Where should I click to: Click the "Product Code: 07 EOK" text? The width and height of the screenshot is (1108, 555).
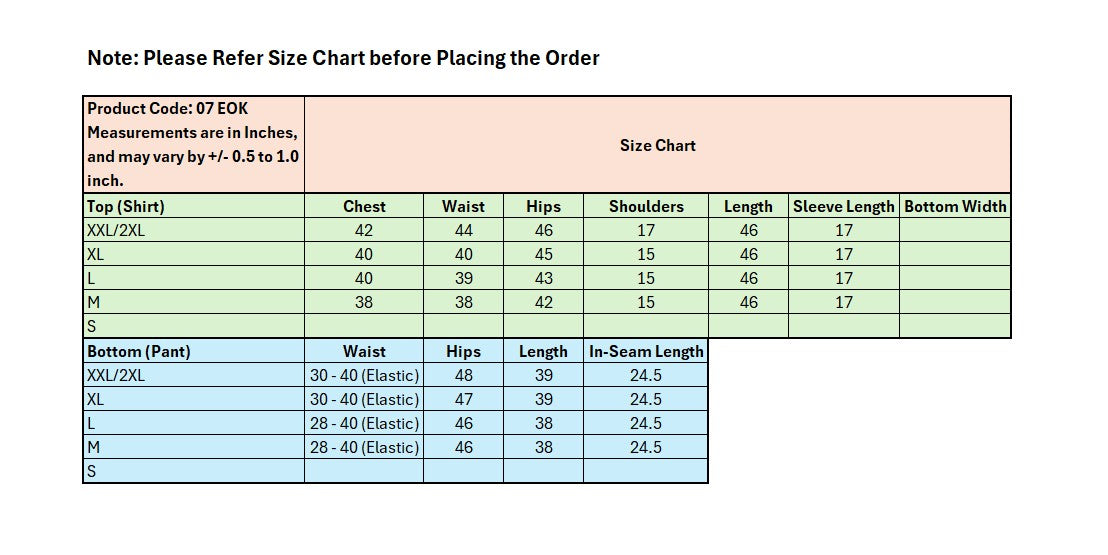(x=167, y=108)
